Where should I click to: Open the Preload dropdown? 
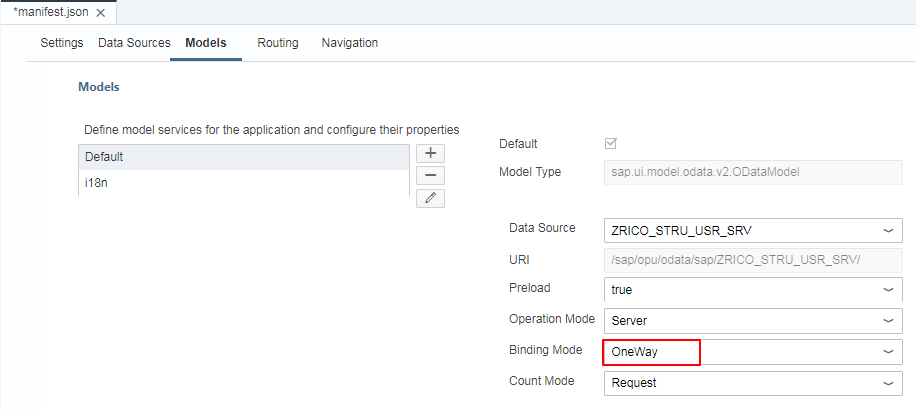(x=888, y=290)
